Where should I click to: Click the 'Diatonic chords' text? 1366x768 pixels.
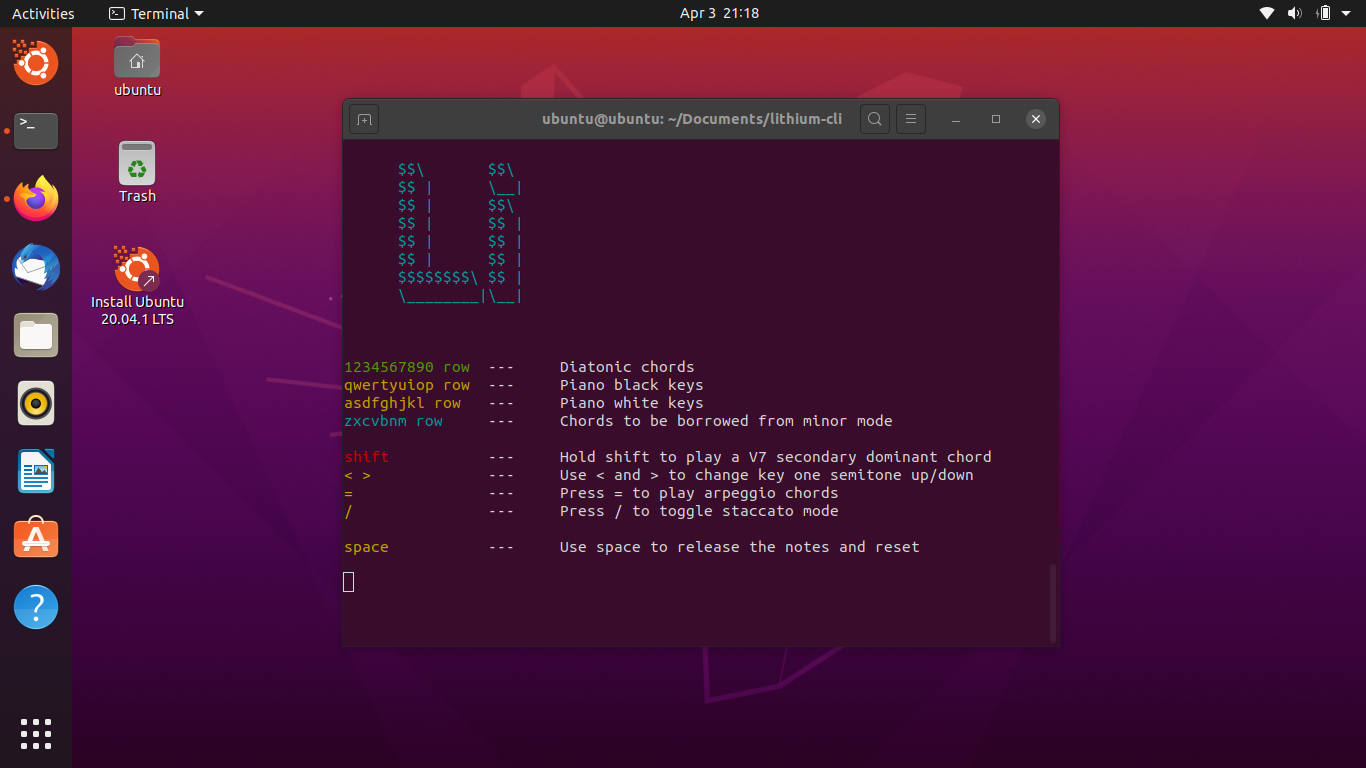(627, 367)
